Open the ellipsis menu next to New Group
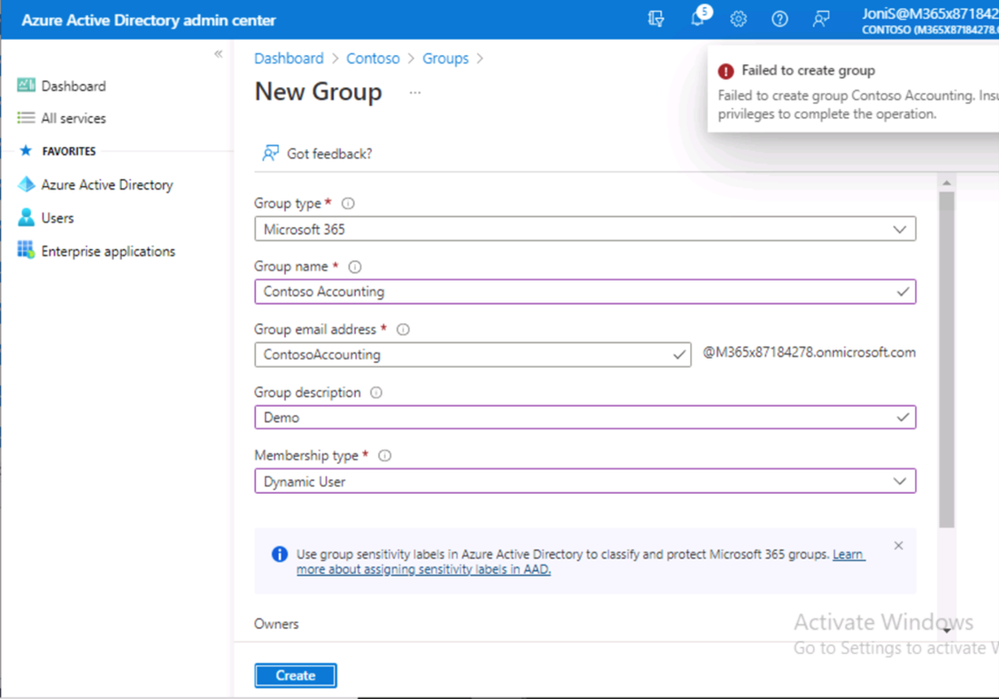 415,92
